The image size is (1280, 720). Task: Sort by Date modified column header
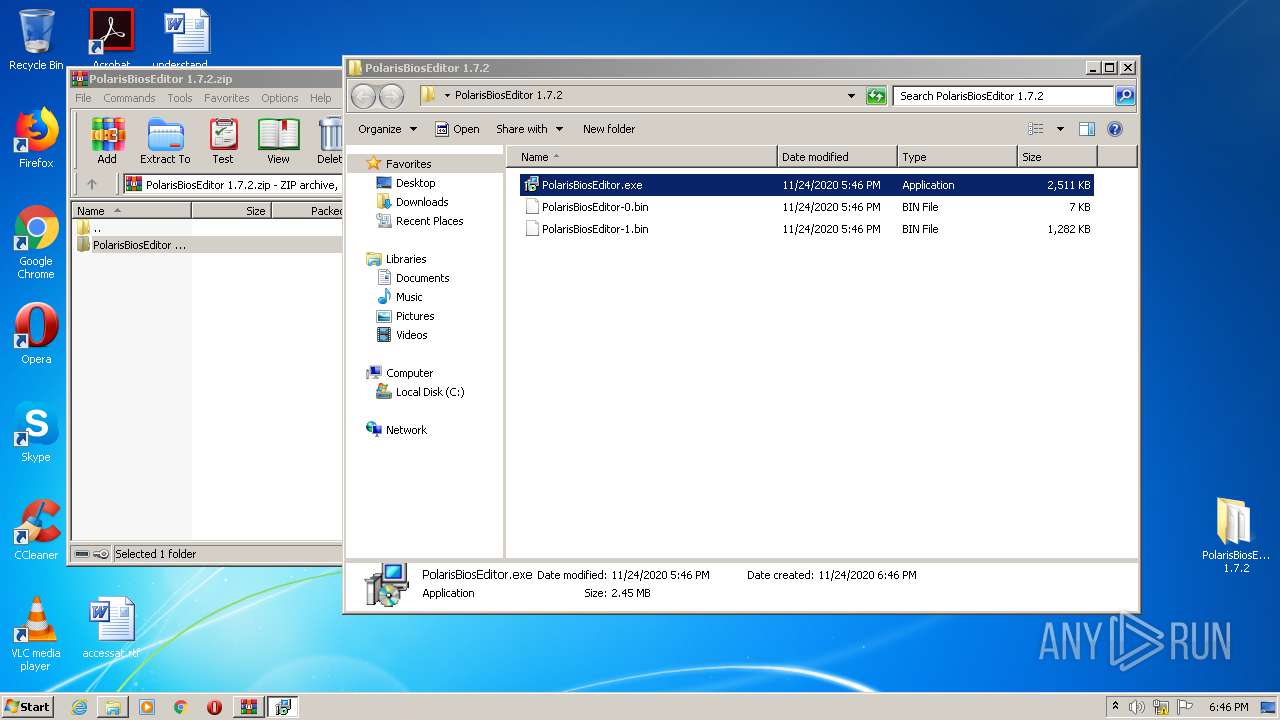[837, 157]
